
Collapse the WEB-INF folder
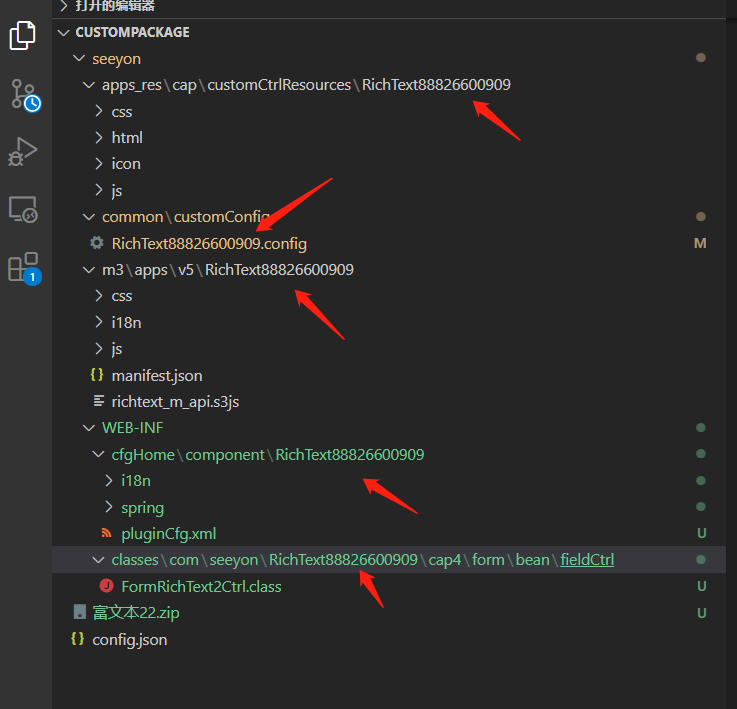132,428
